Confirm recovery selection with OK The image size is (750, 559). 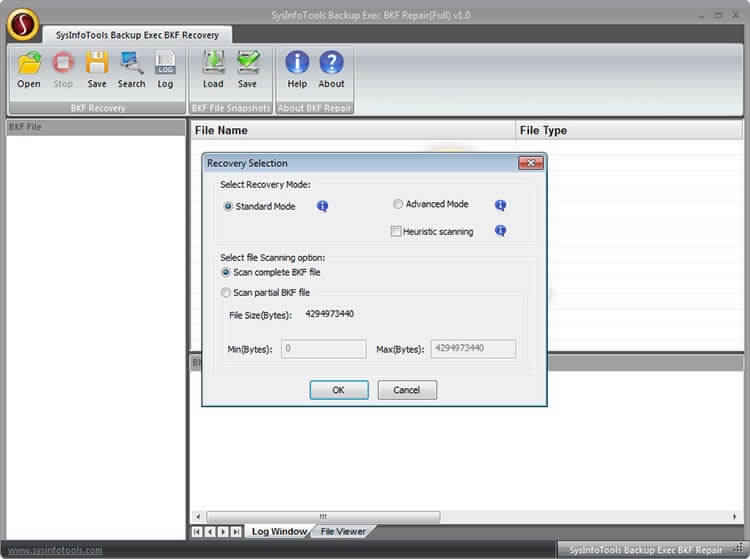coord(339,390)
